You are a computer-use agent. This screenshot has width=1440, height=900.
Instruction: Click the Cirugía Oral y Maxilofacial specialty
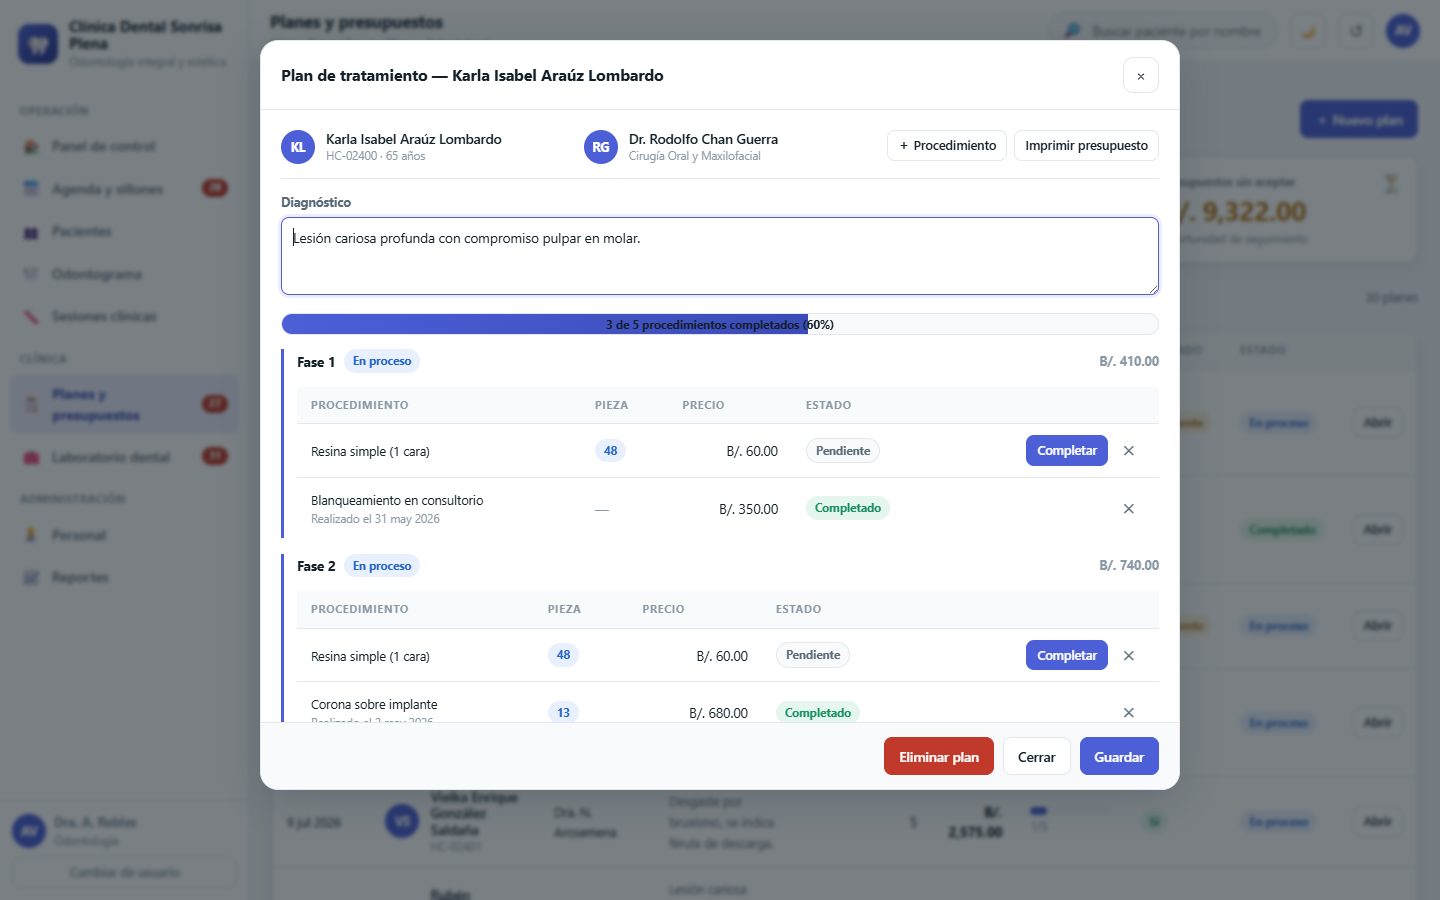pos(695,156)
